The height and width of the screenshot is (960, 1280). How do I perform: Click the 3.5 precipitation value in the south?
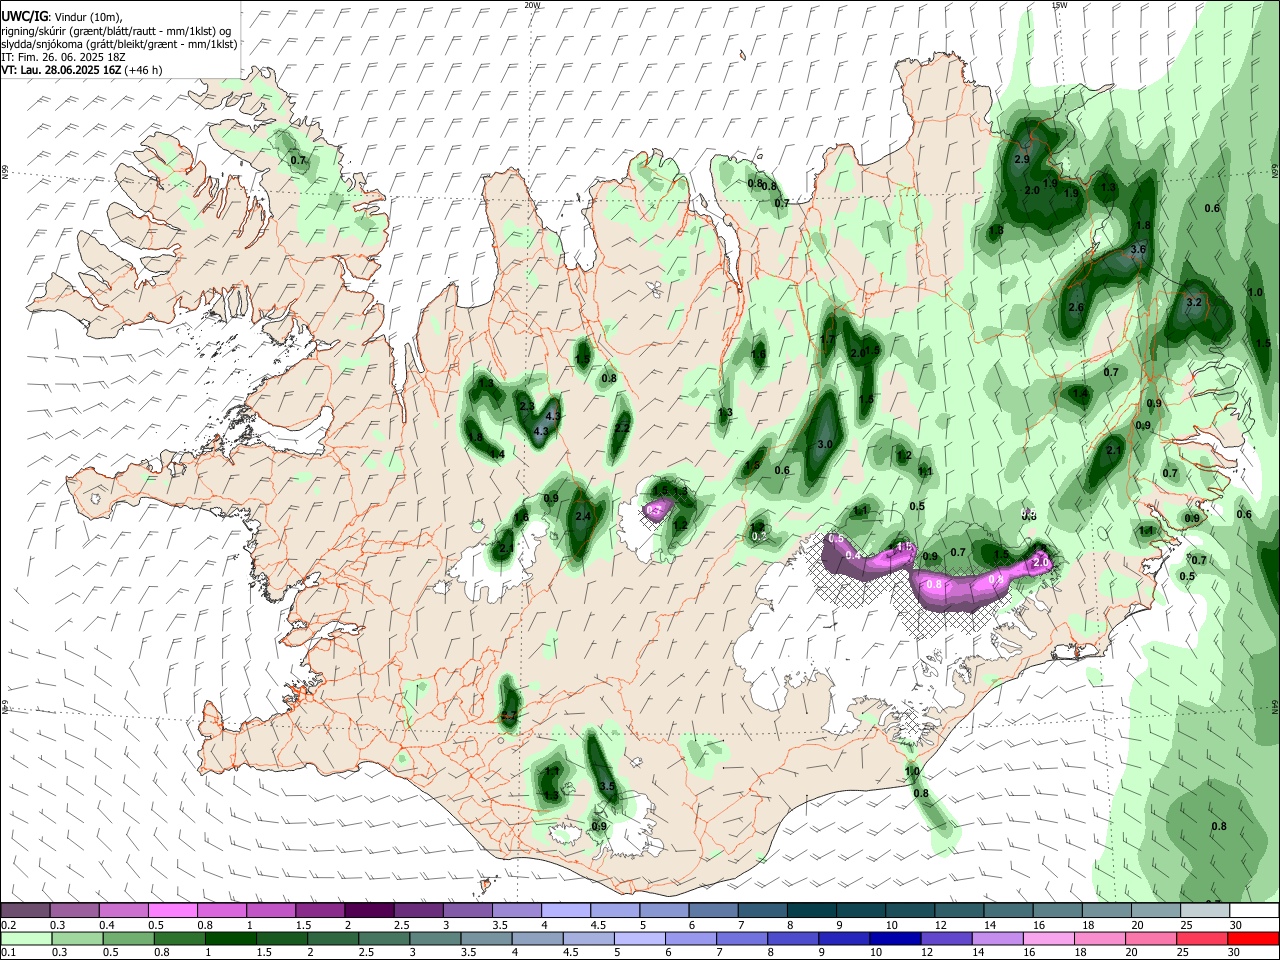click(x=607, y=786)
